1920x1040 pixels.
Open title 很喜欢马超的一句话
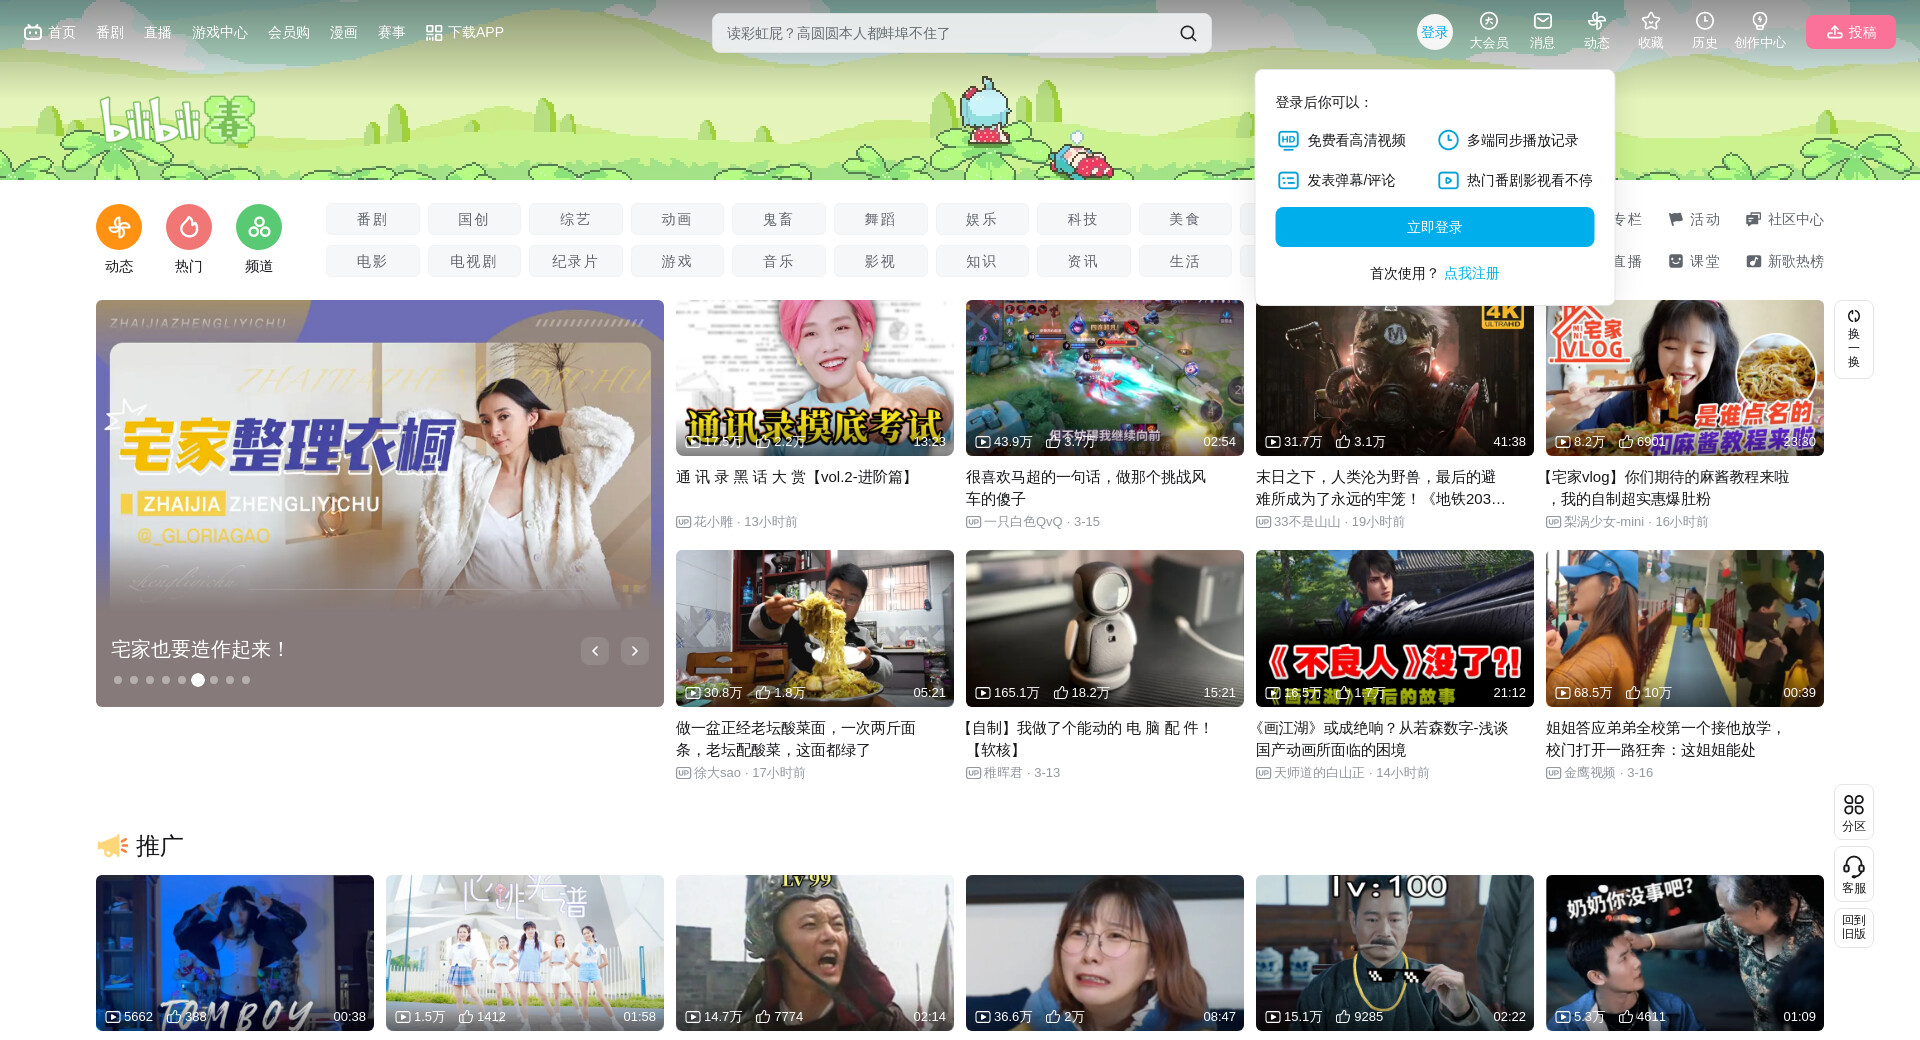coord(1086,488)
